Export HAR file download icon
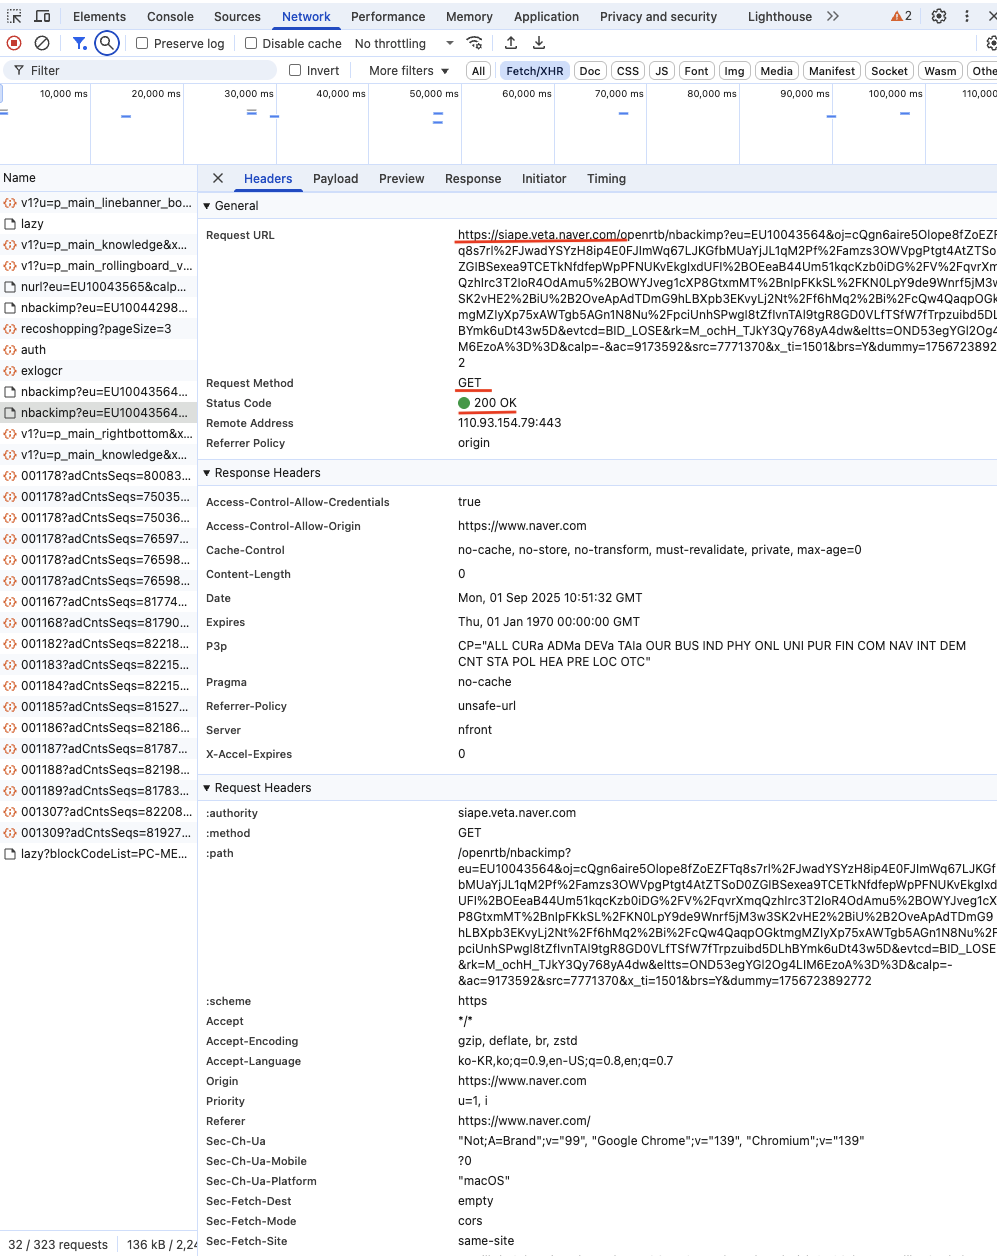 [x=539, y=43]
